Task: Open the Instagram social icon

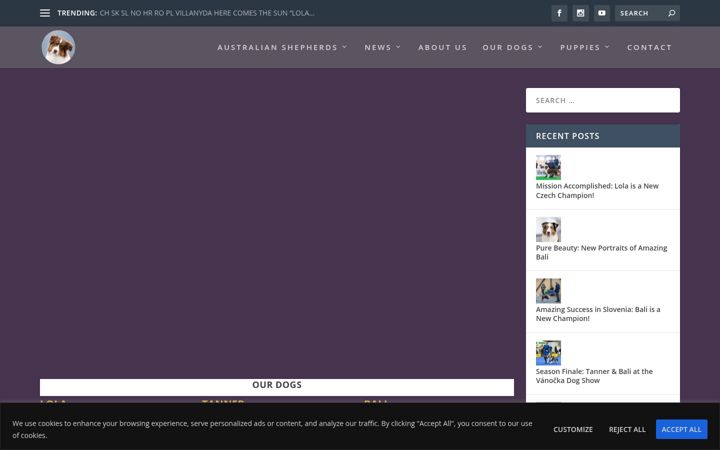Action: tap(580, 13)
